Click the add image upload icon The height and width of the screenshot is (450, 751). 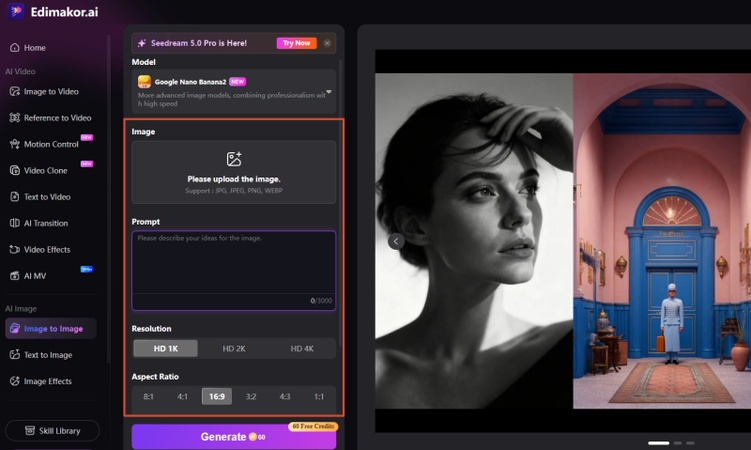click(x=234, y=159)
